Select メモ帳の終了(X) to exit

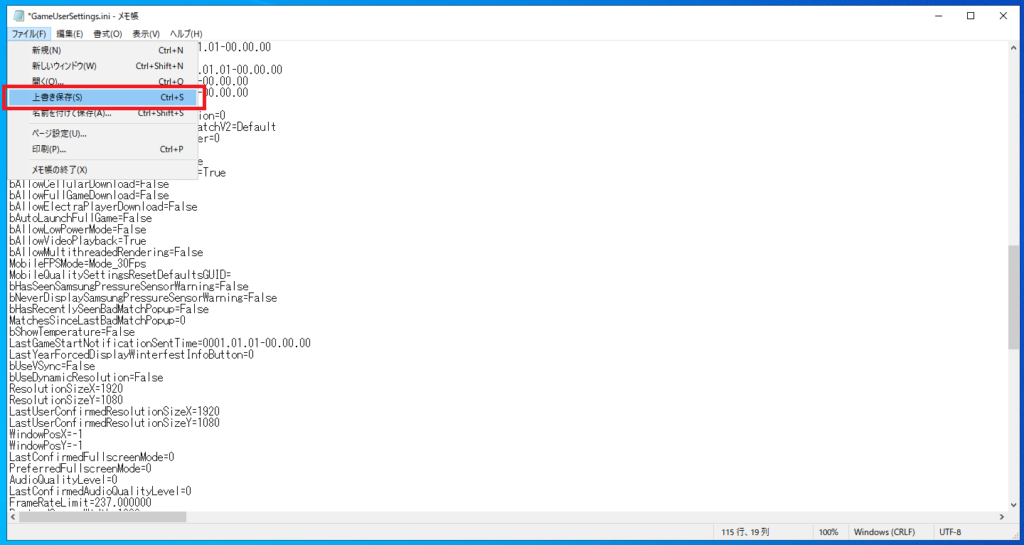click(103, 170)
